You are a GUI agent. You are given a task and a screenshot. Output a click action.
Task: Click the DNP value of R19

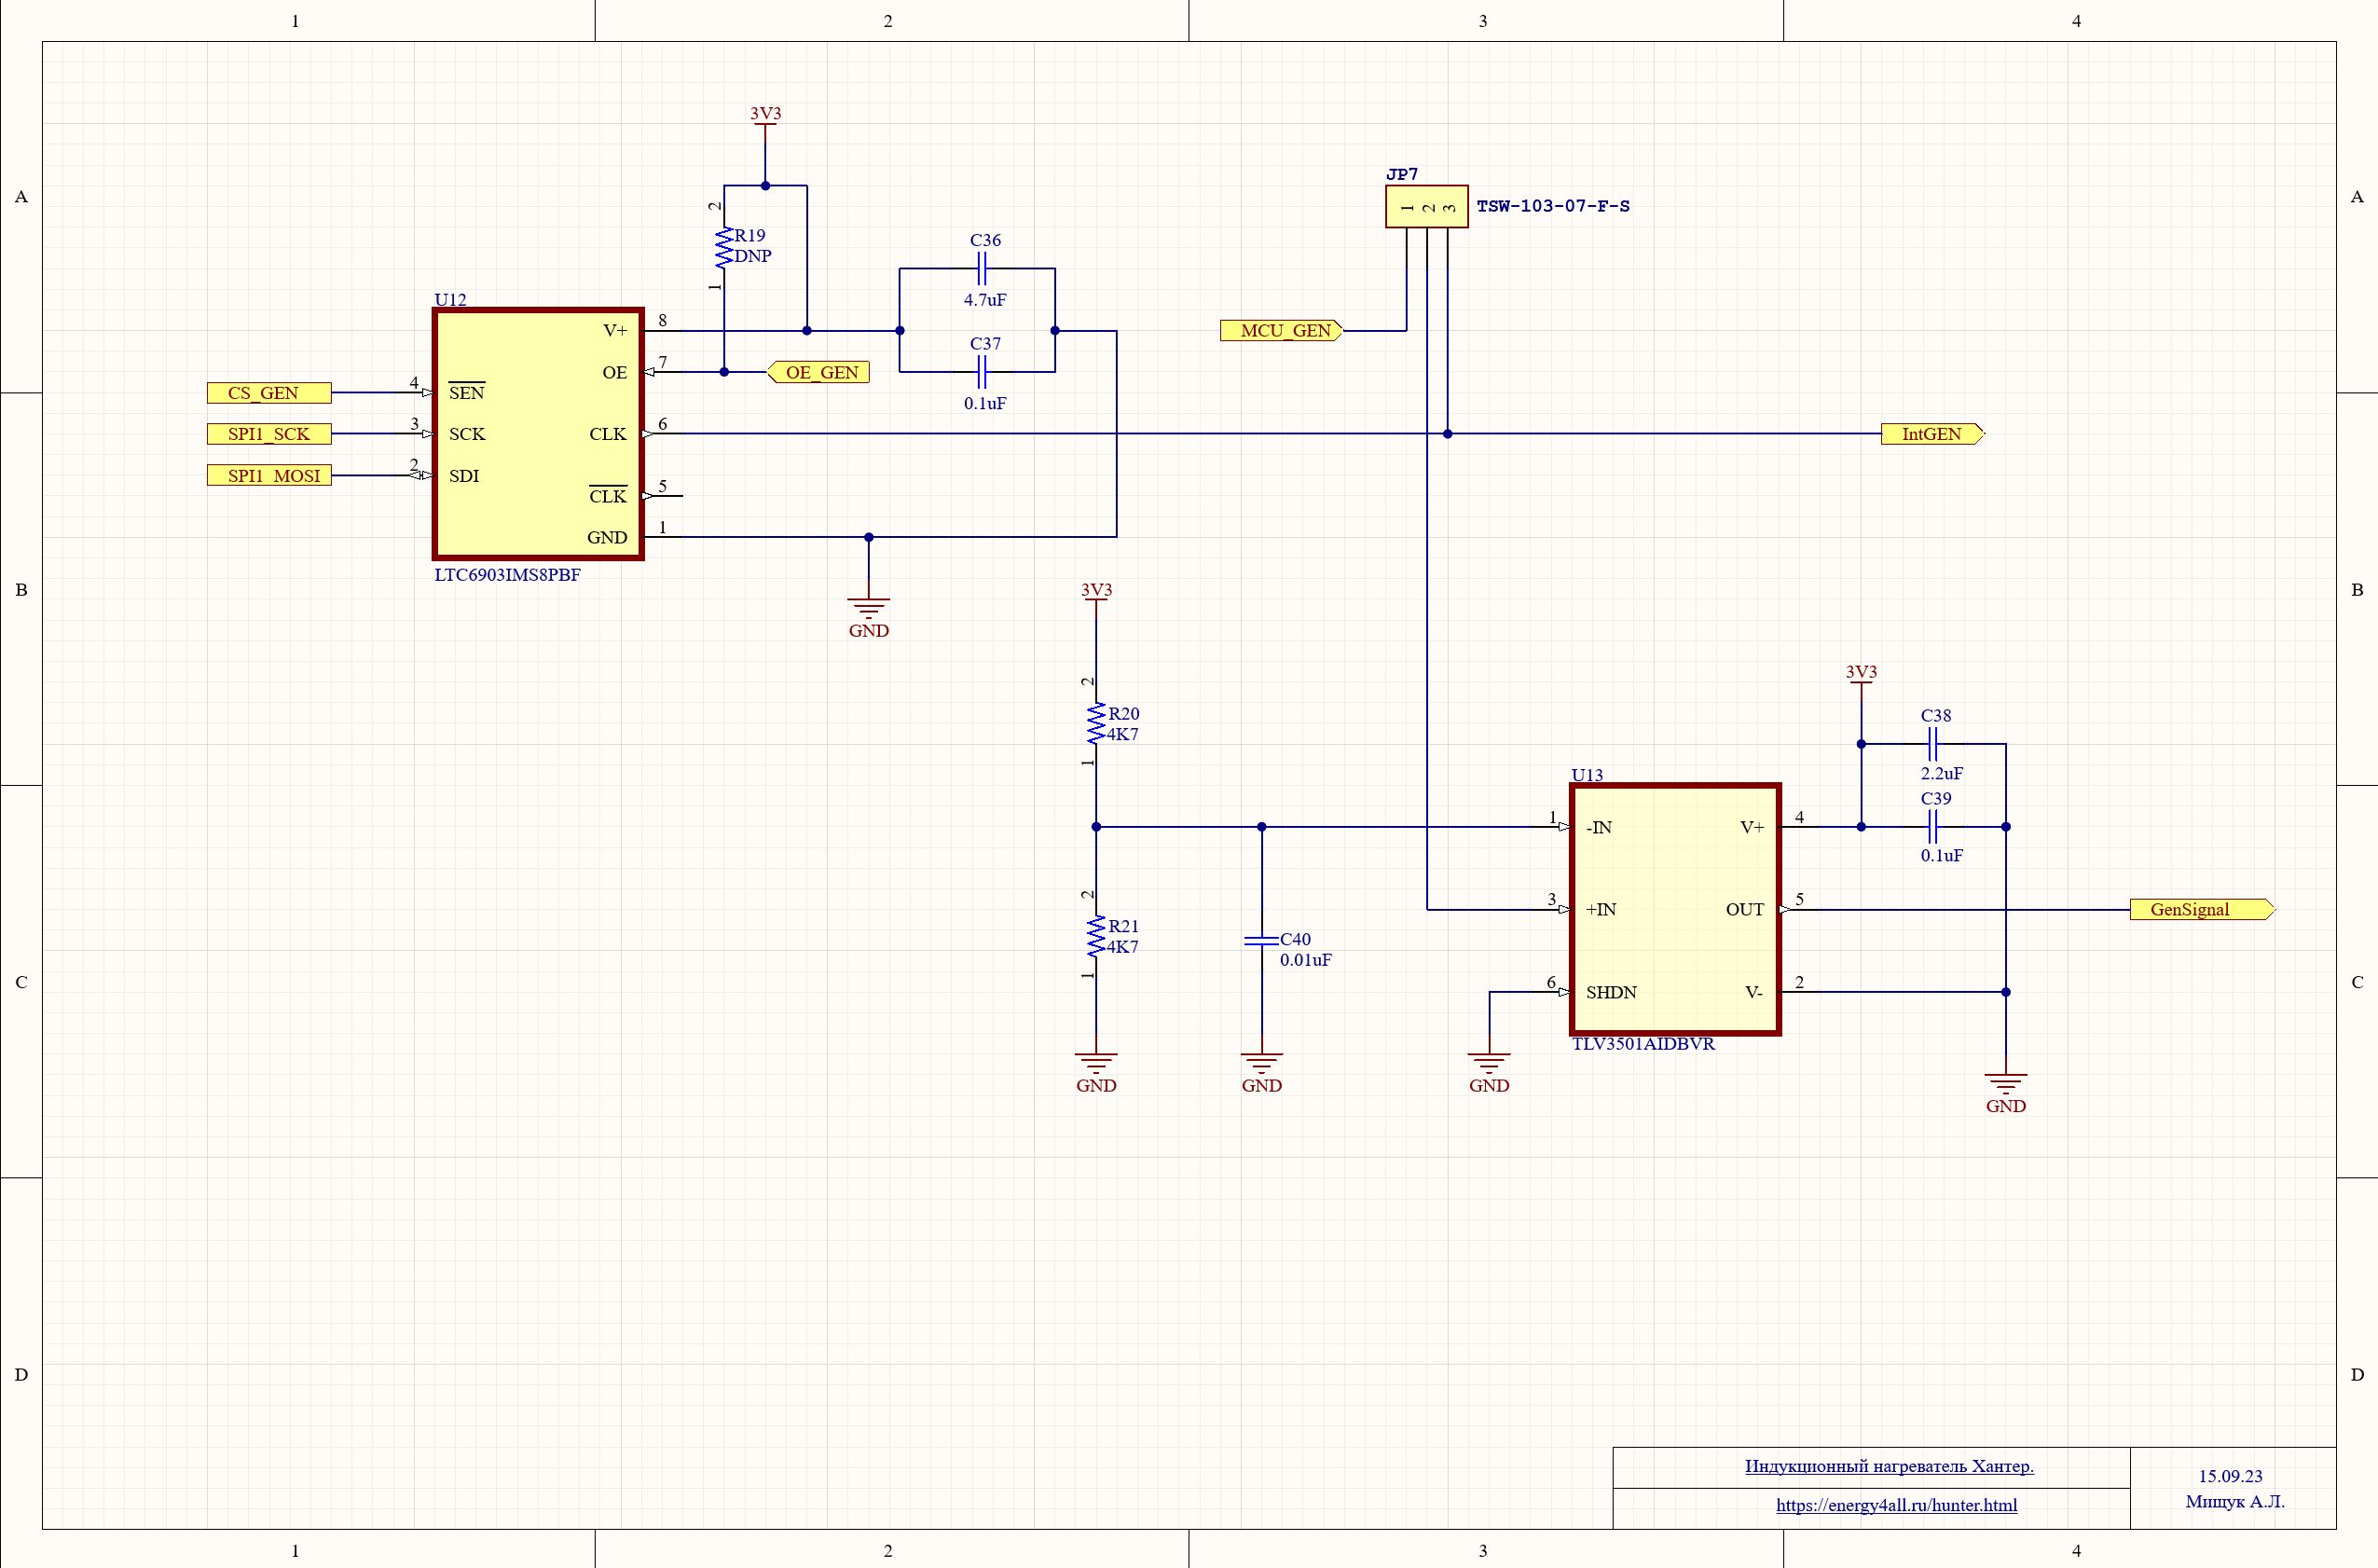753,256
